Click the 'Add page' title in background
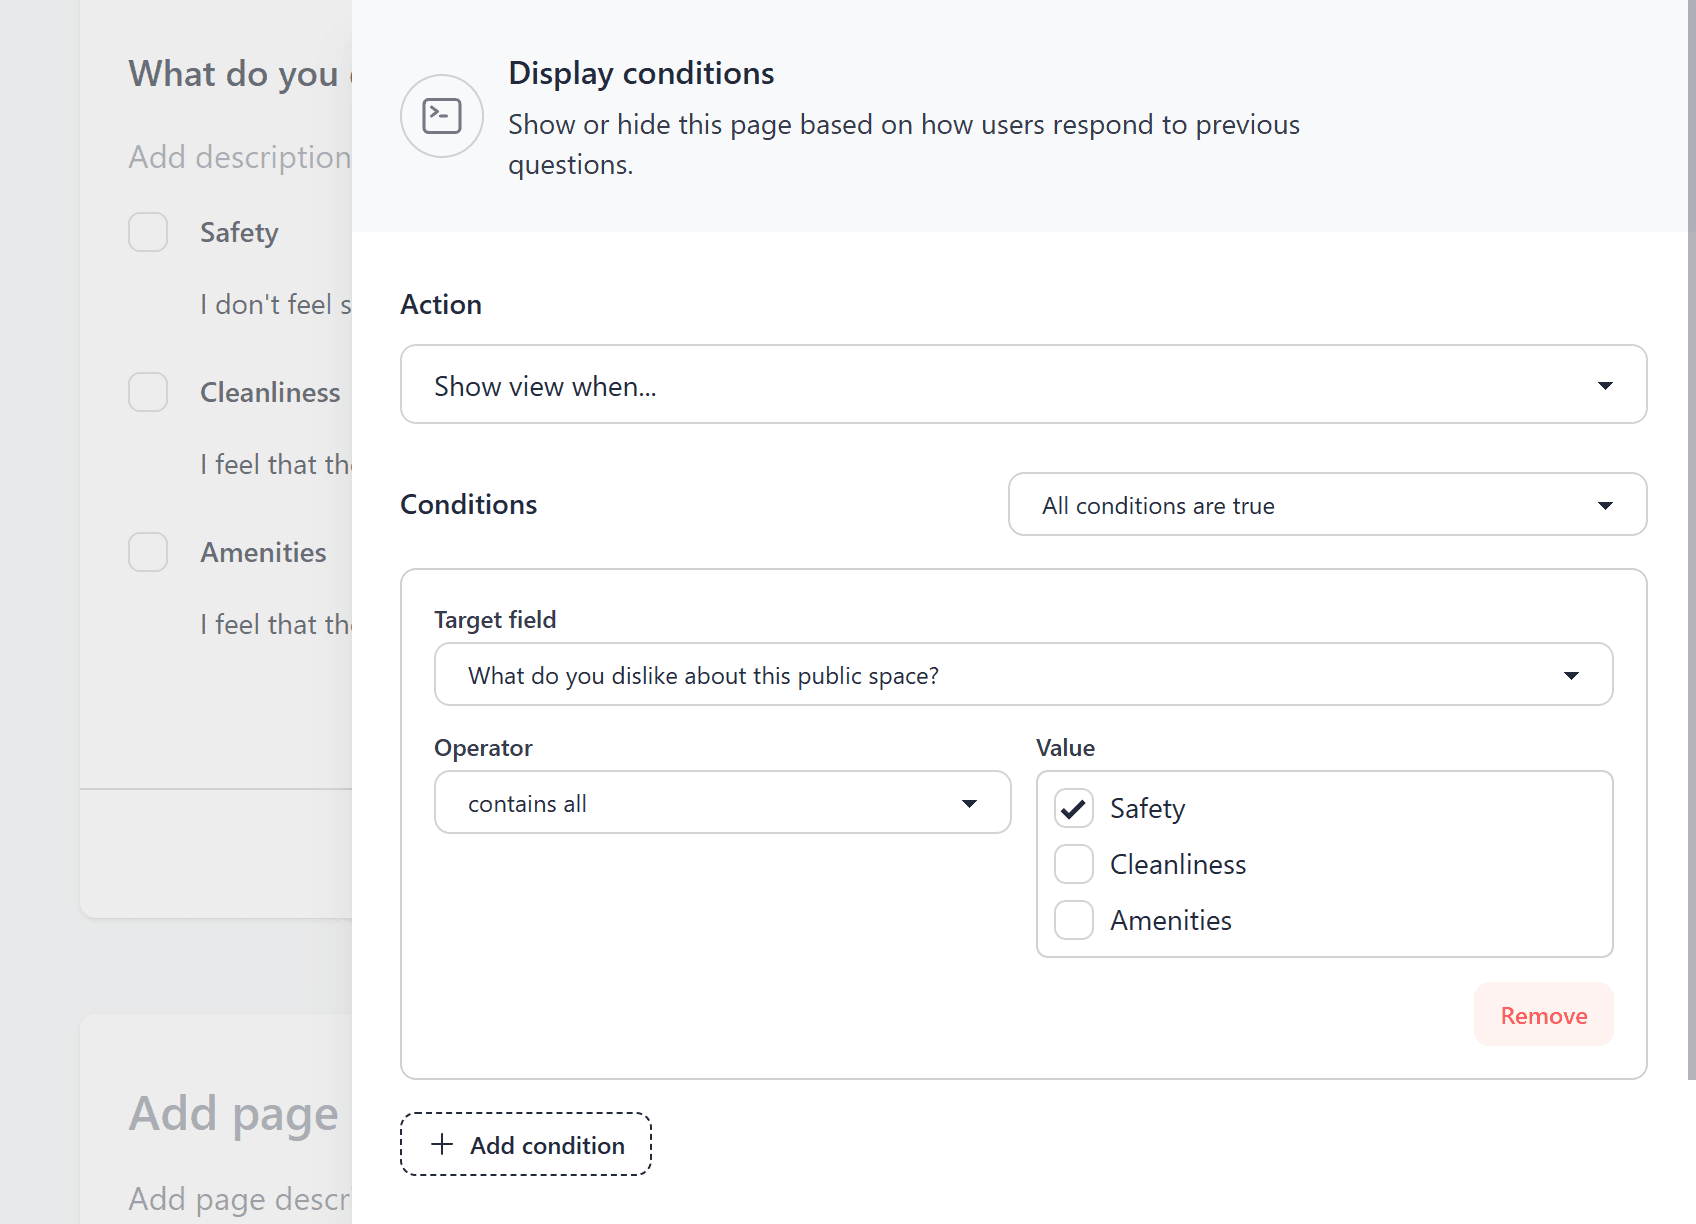Viewport: 1696px width, 1224px height. pos(234,1114)
